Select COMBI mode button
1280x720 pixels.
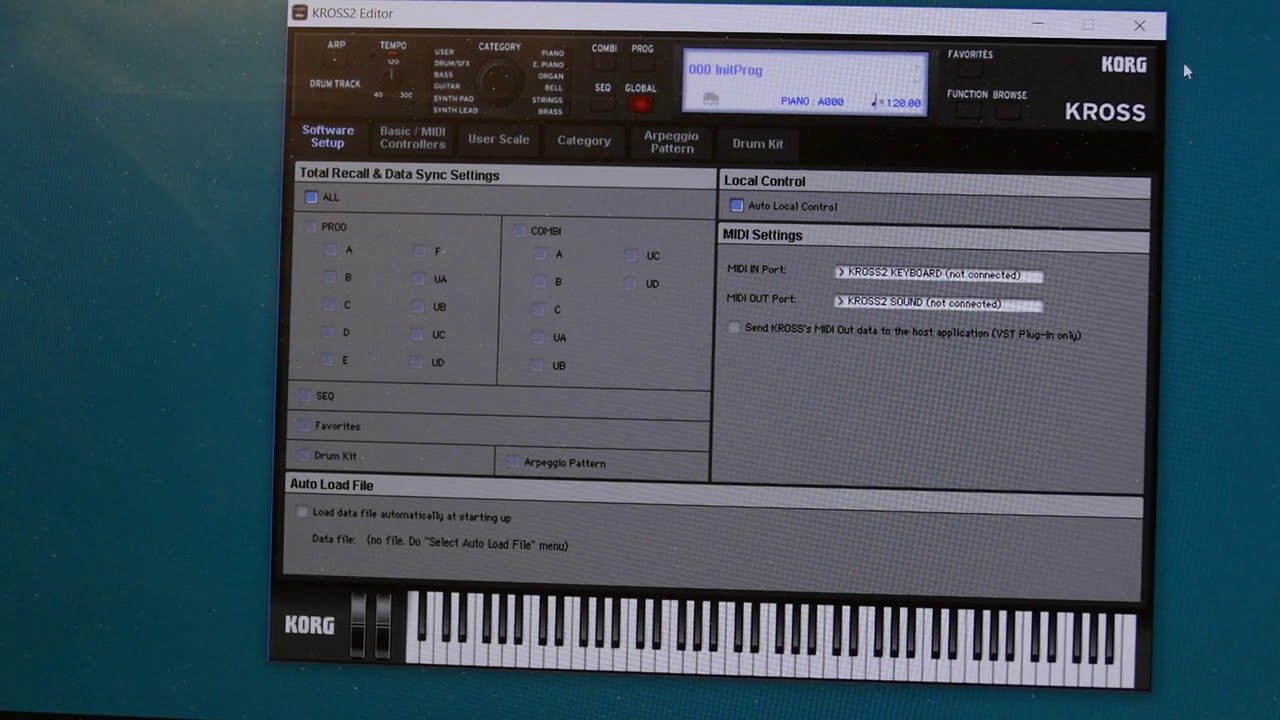pos(603,65)
